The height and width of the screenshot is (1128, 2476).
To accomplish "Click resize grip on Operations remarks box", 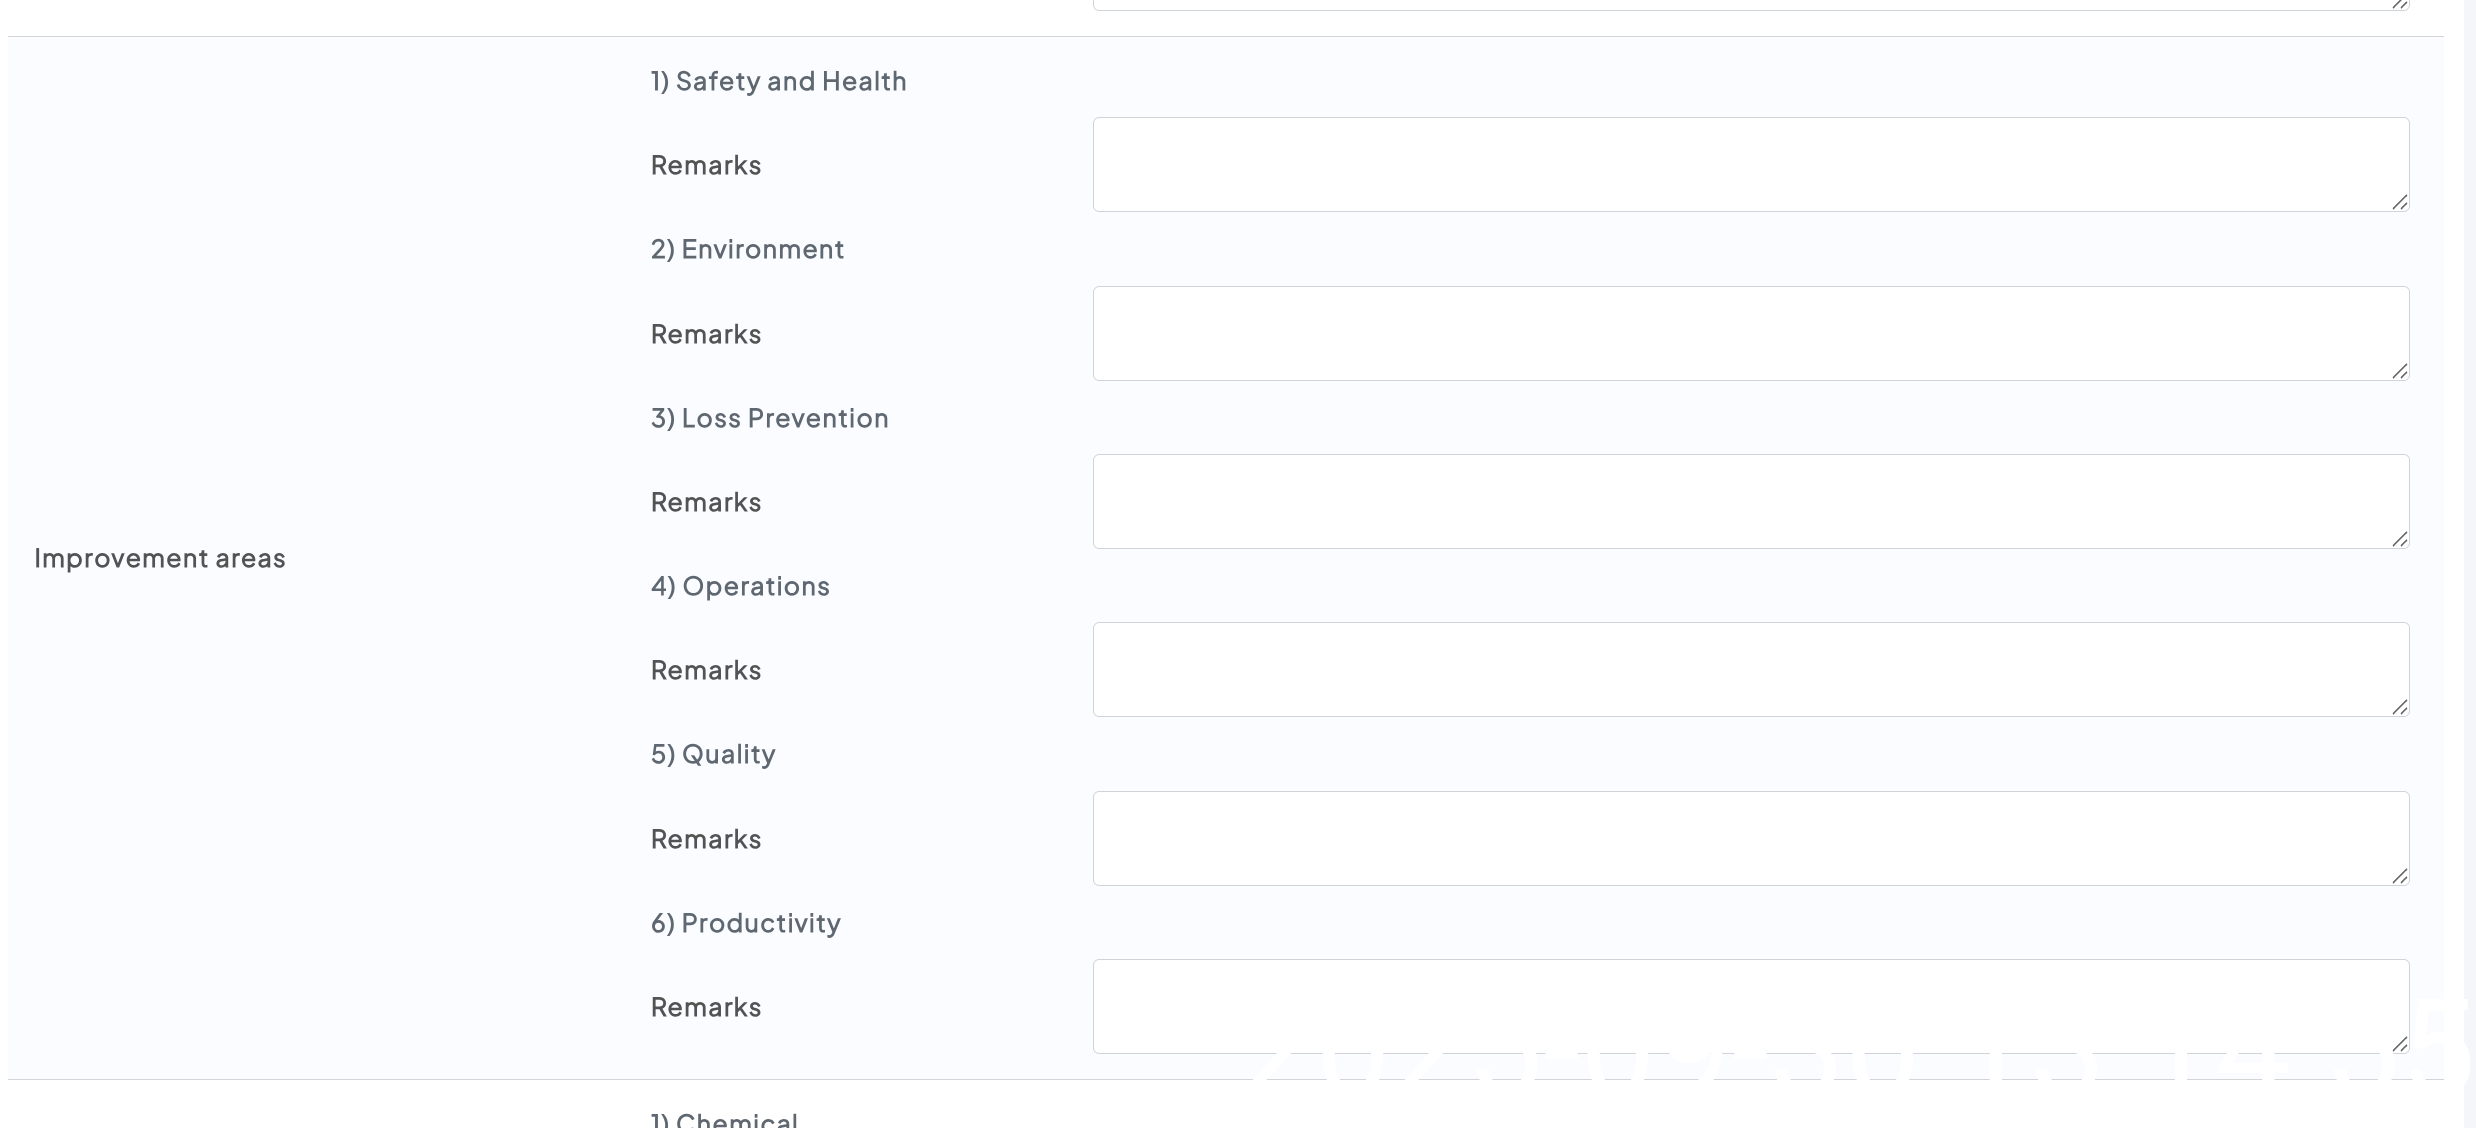I will 2399,708.
